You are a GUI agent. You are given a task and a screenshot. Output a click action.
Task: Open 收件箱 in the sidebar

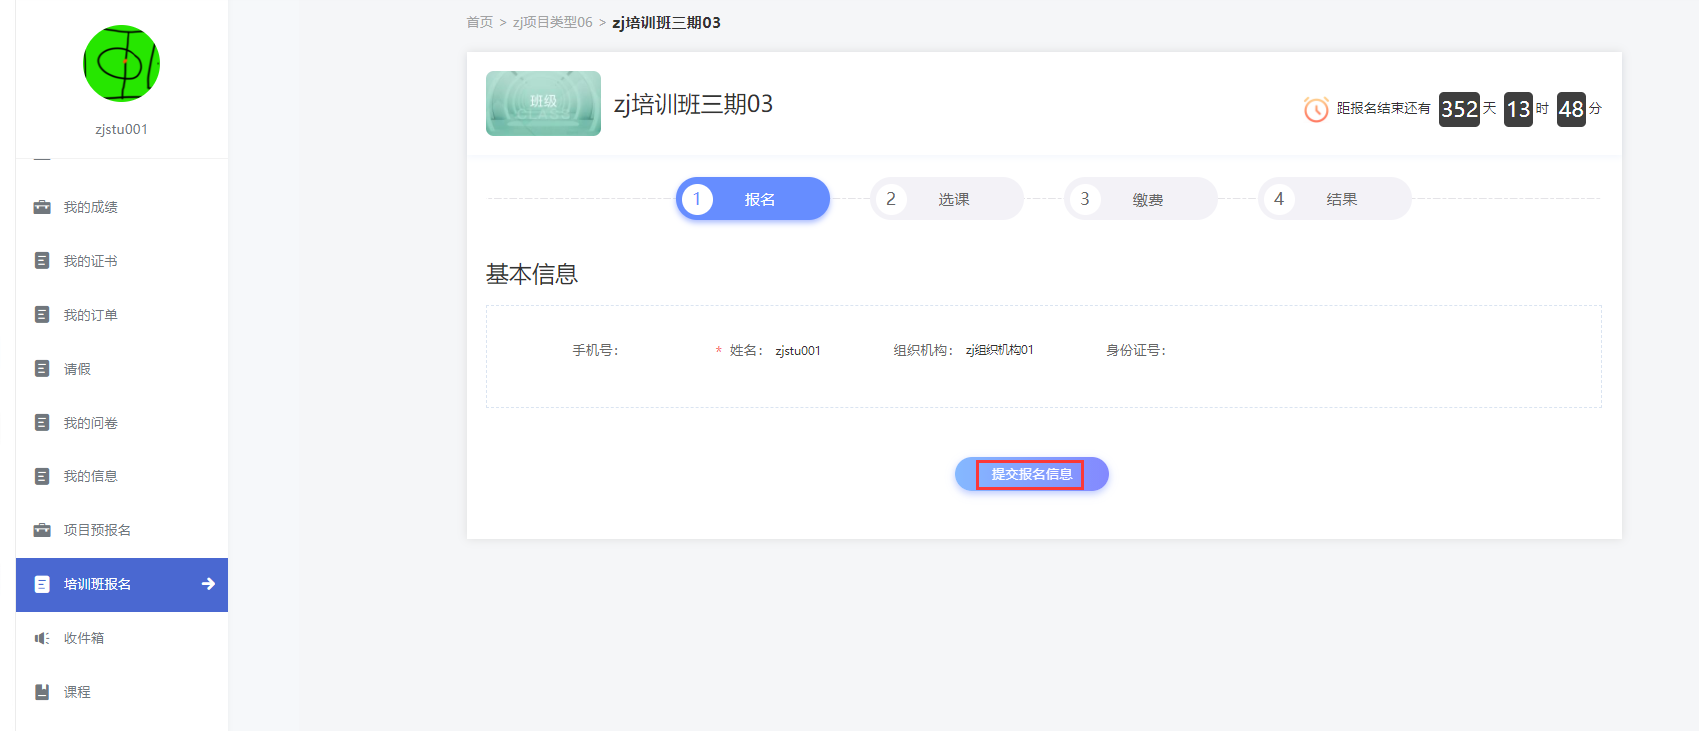[122, 638]
